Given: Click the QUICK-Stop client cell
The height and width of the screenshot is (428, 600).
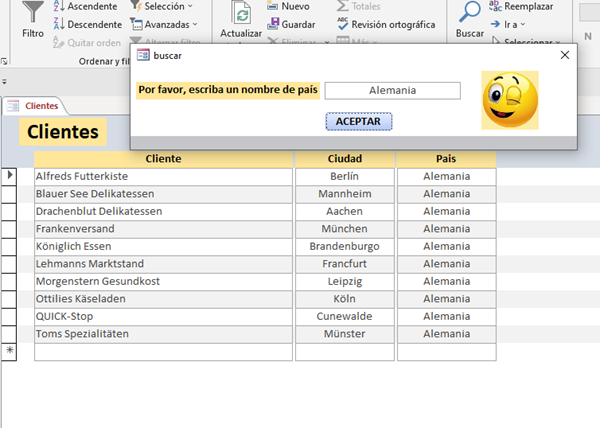Looking at the screenshot, I should pos(163,316).
